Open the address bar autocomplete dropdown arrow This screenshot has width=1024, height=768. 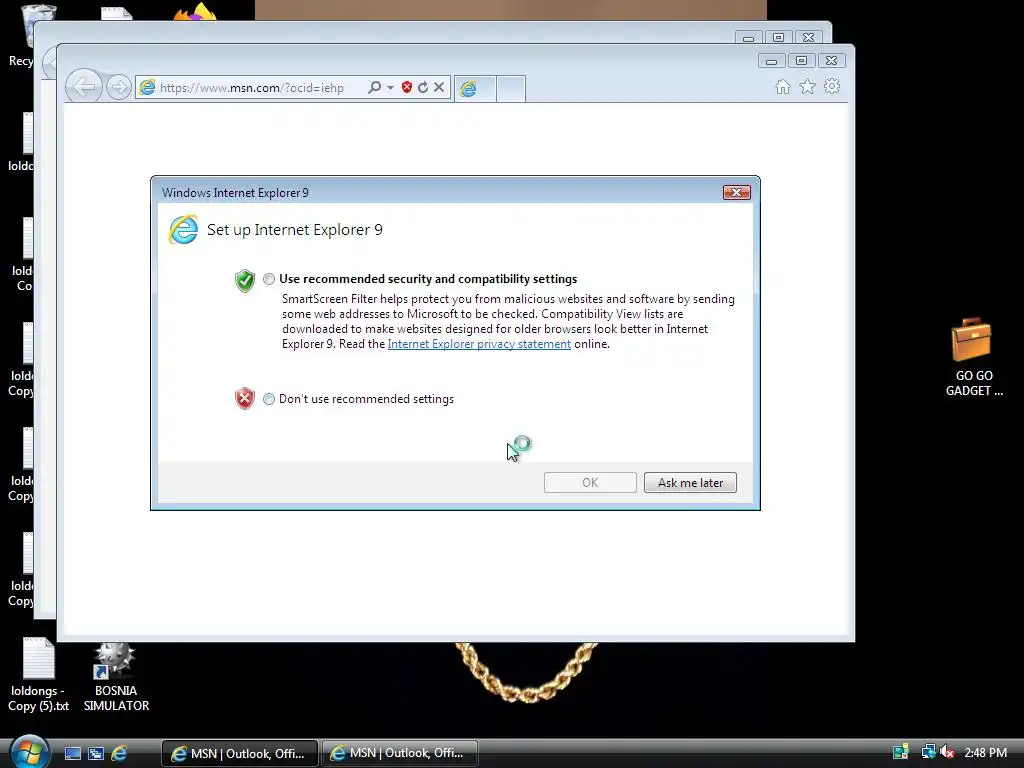[x=390, y=88]
